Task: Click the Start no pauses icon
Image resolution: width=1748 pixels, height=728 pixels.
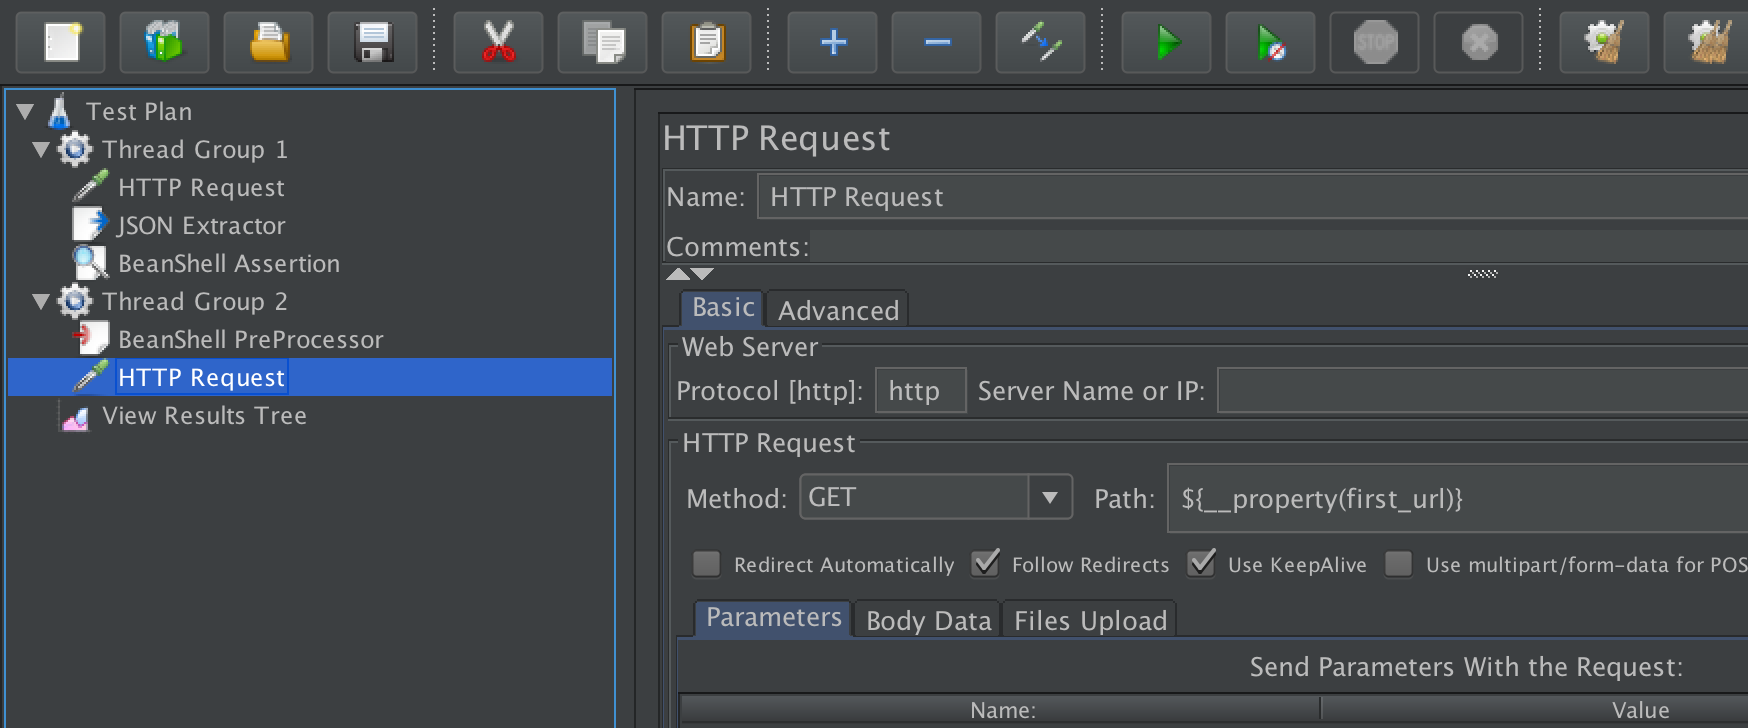Action: coord(1270,42)
